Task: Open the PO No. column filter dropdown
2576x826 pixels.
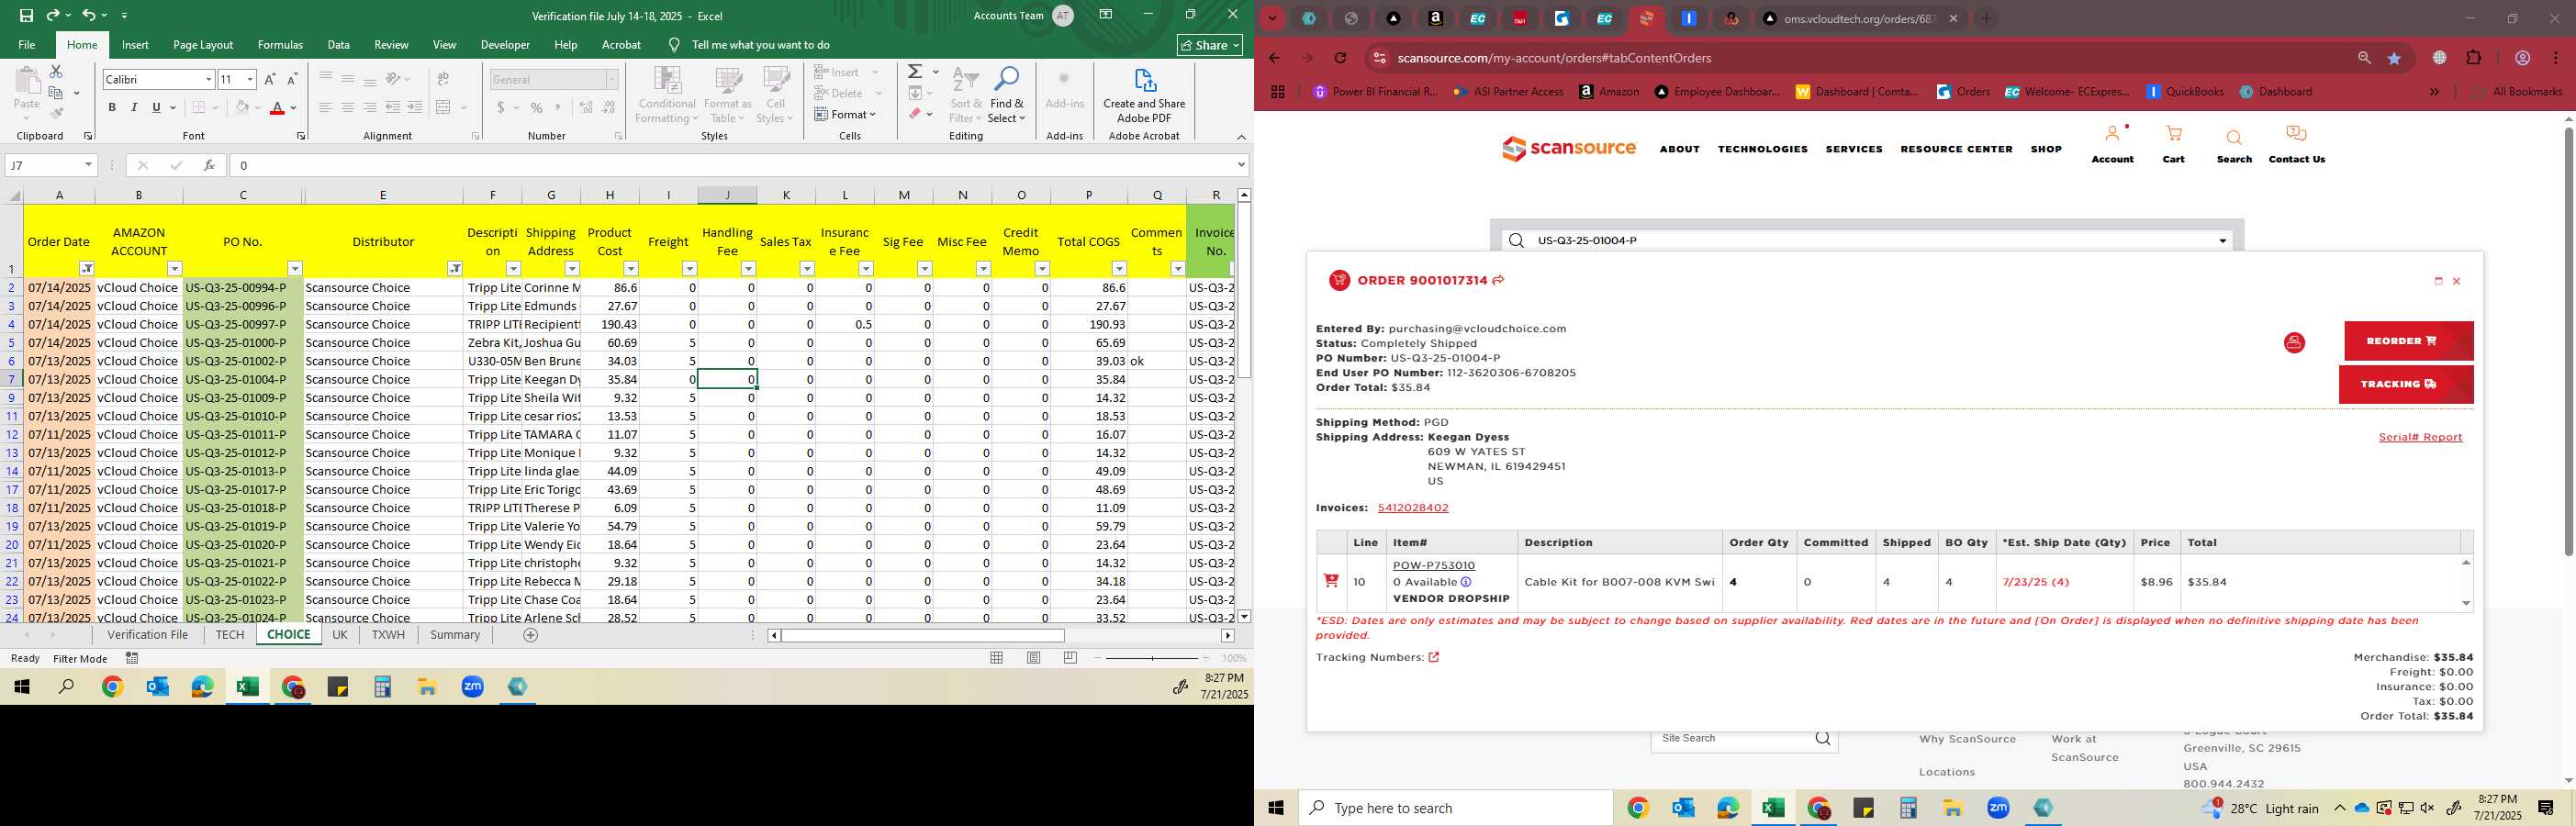Action: click(x=295, y=269)
